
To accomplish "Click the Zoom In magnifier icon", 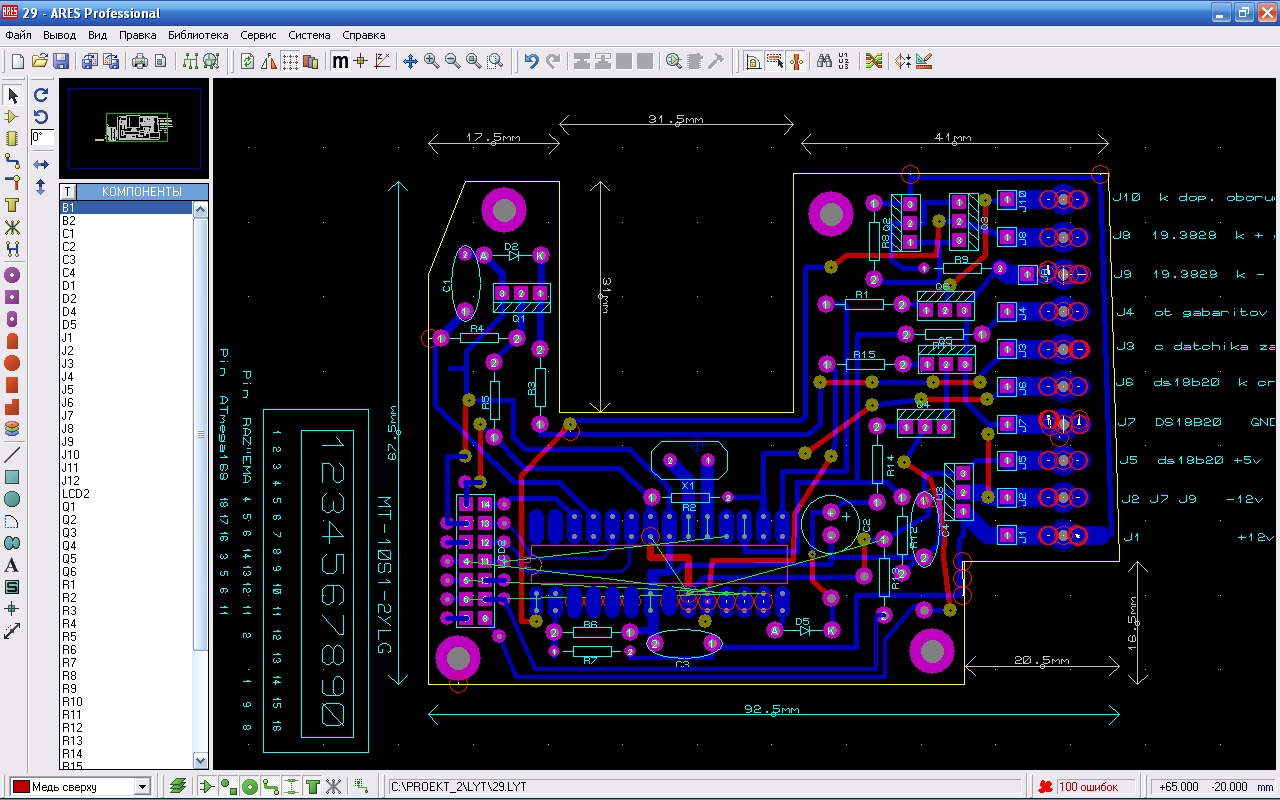I will pos(431,62).
